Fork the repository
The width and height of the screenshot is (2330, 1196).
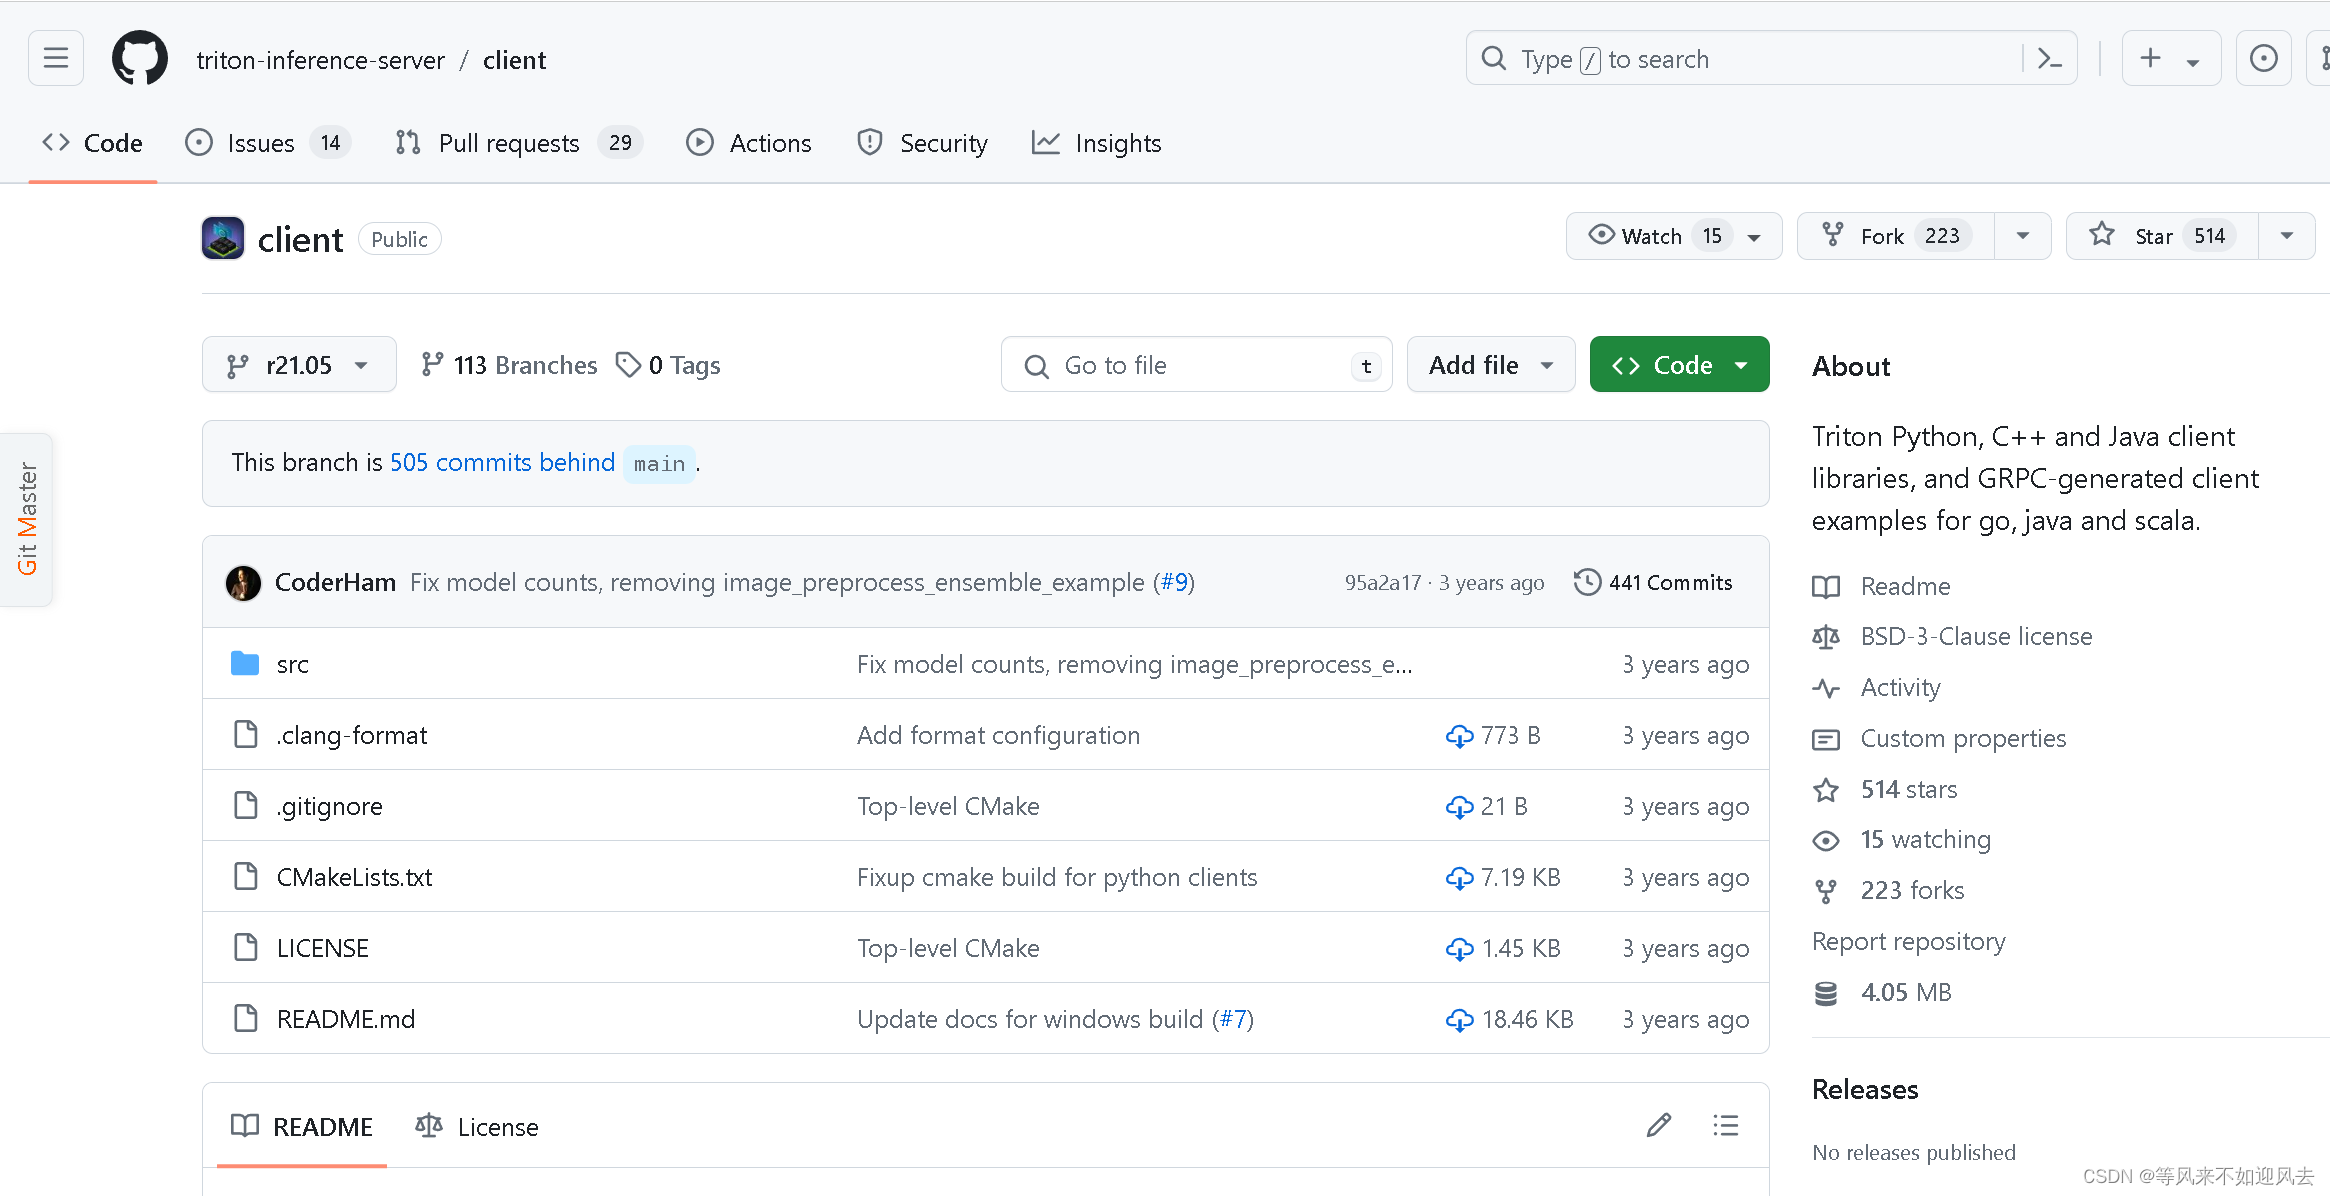[1896, 236]
